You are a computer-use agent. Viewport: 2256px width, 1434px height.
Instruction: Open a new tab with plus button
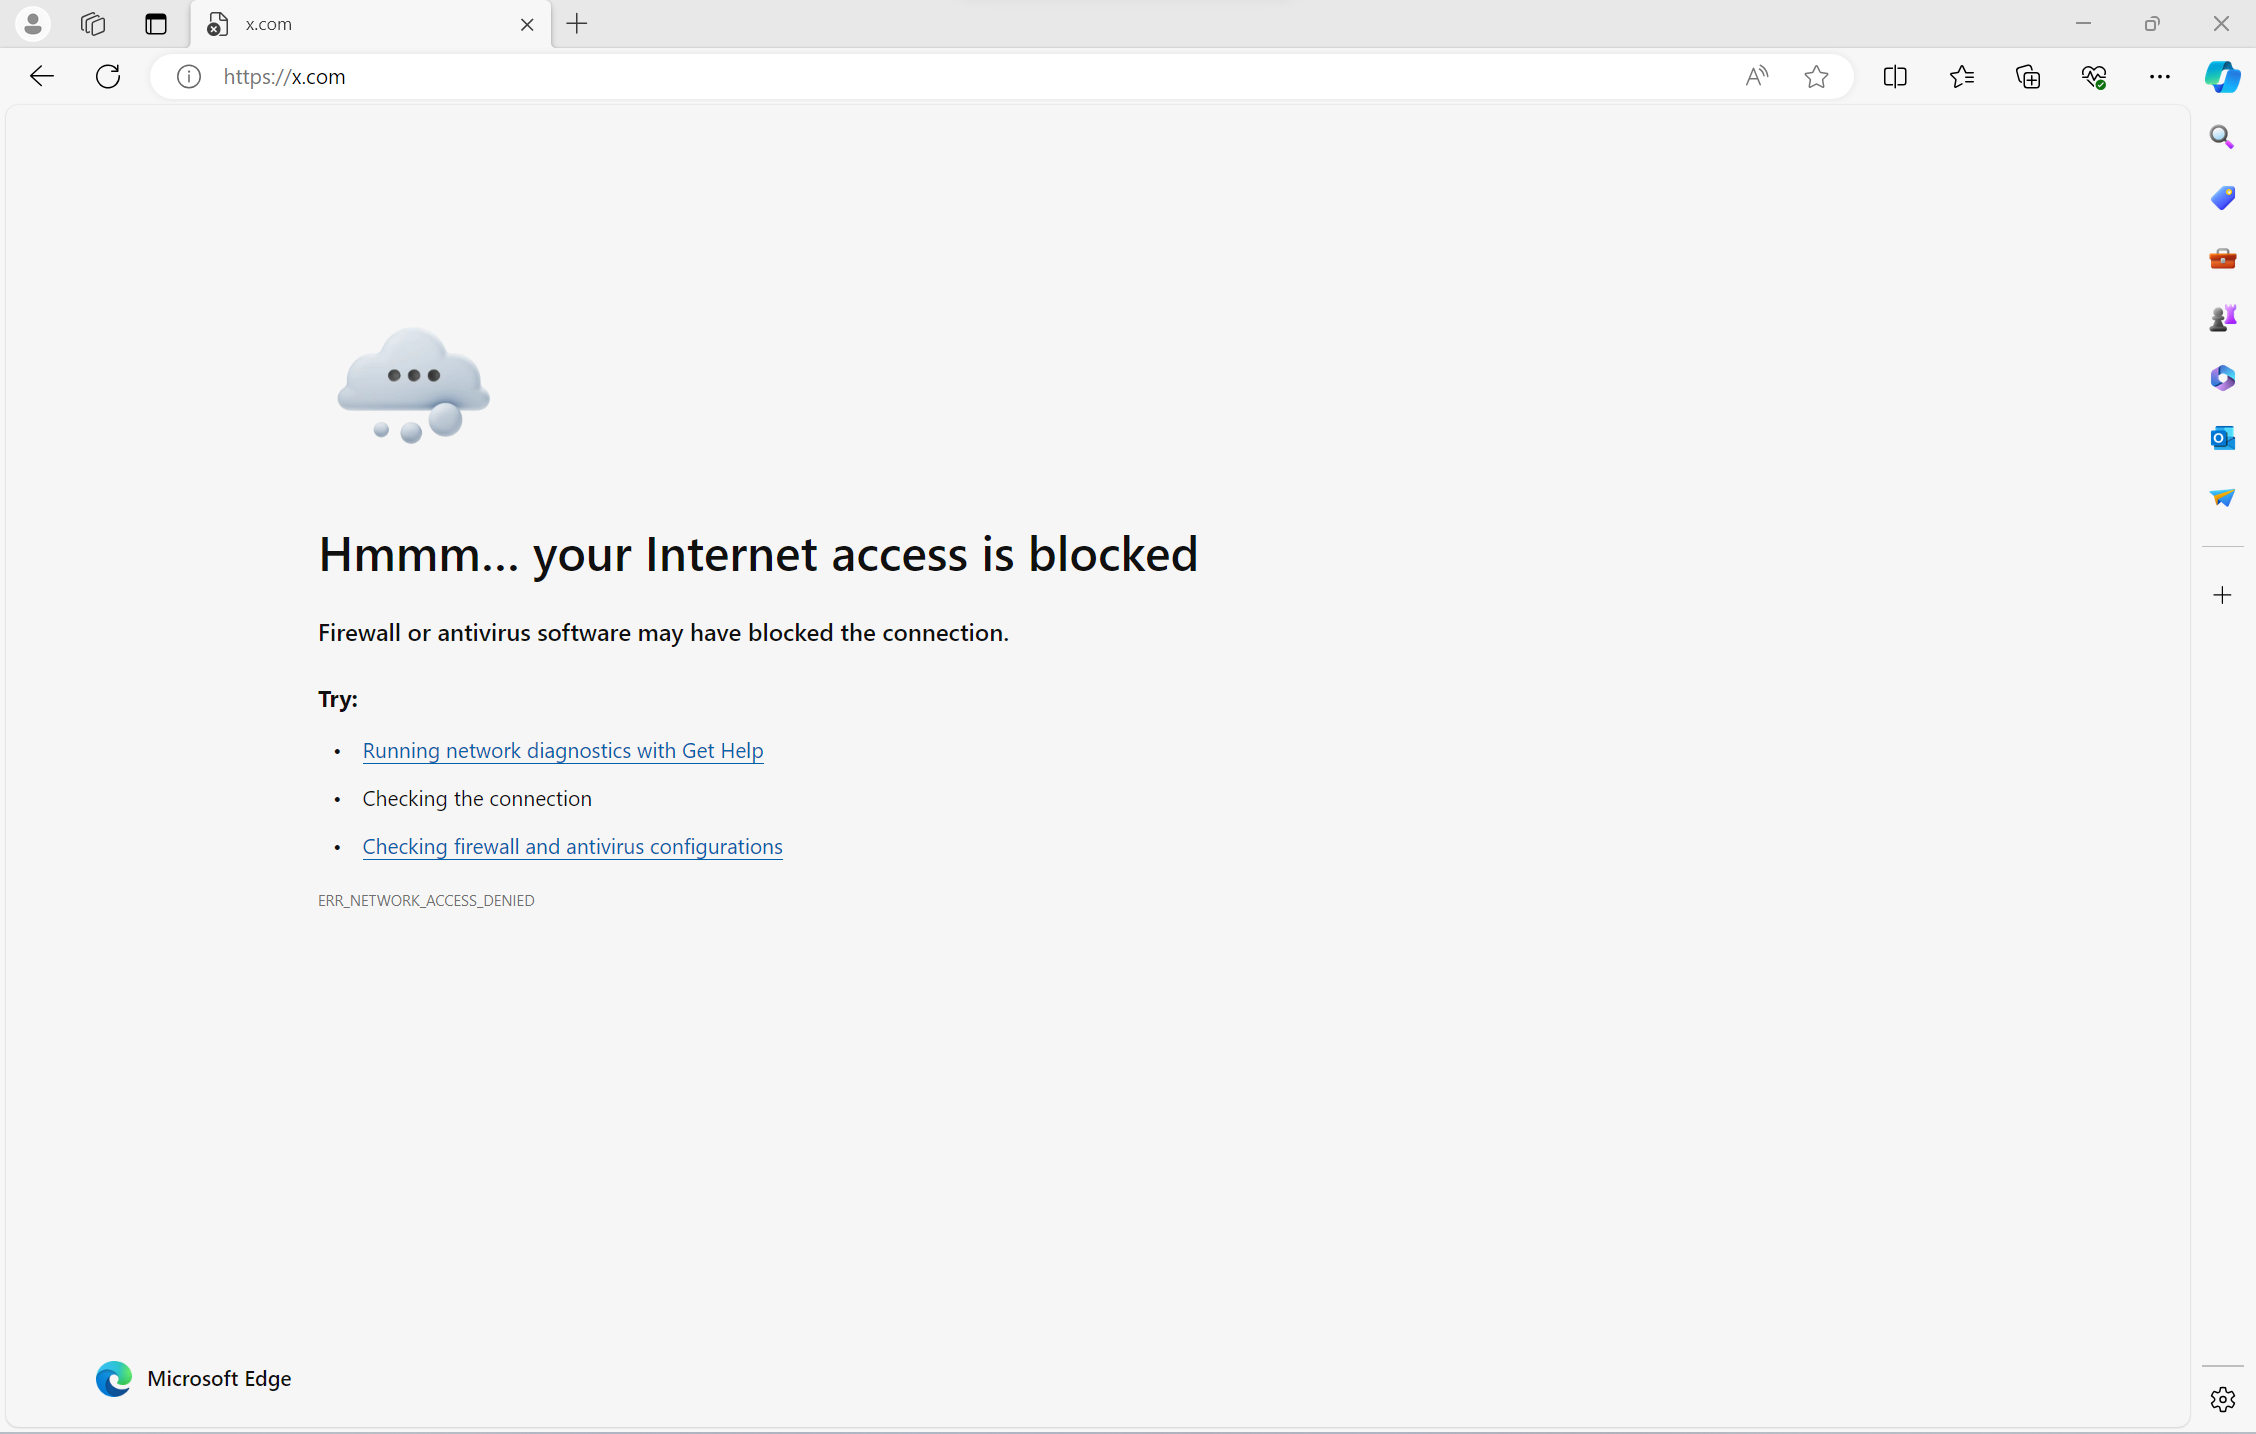(x=577, y=24)
